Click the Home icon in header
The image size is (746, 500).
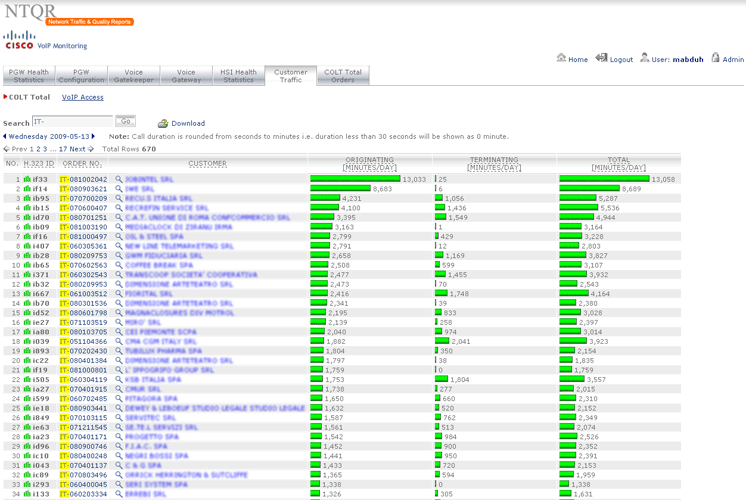561,59
